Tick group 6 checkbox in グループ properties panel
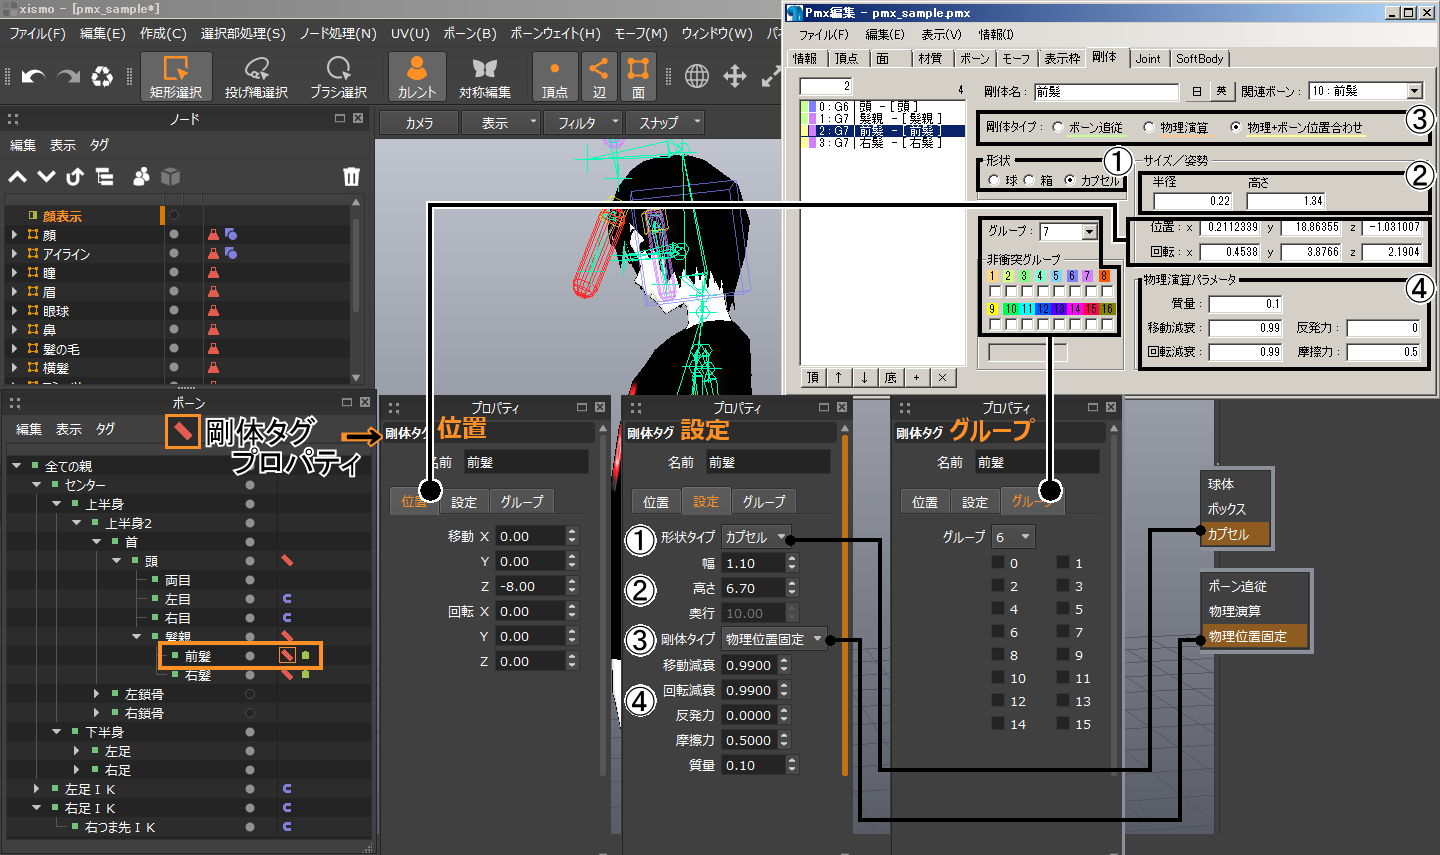Viewport: 1440px width, 855px height. point(998,632)
